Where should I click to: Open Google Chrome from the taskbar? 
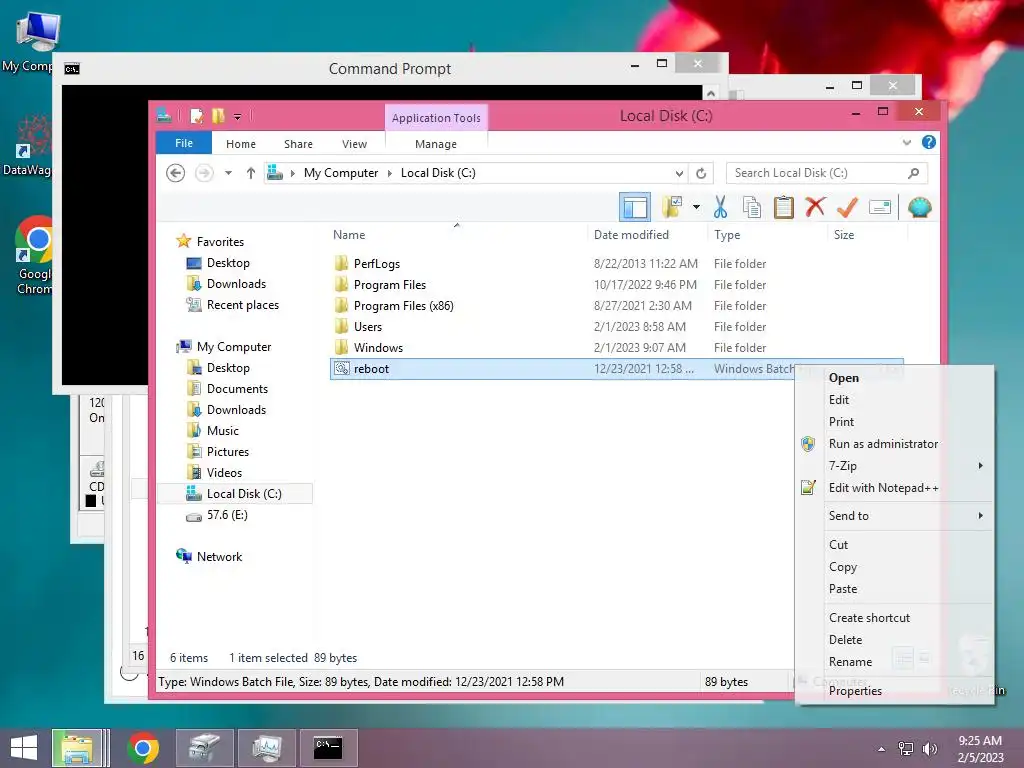coord(143,748)
